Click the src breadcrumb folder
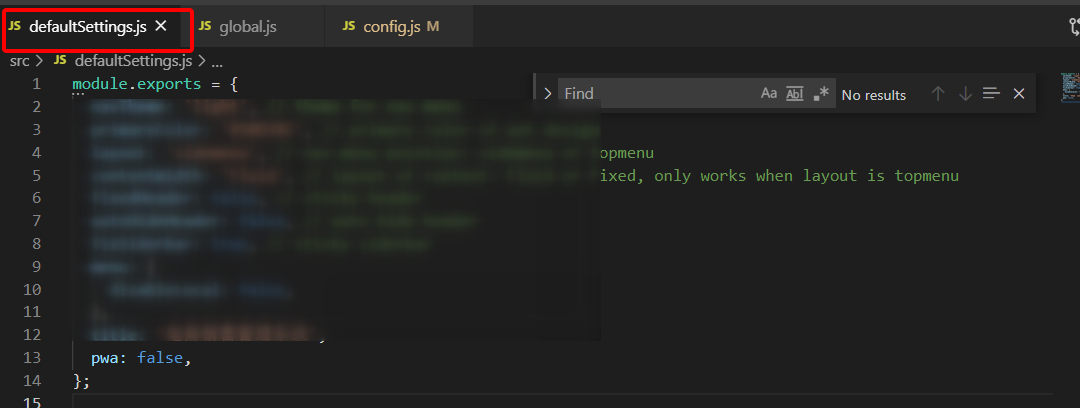1080x408 pixels. coord(20,61)
